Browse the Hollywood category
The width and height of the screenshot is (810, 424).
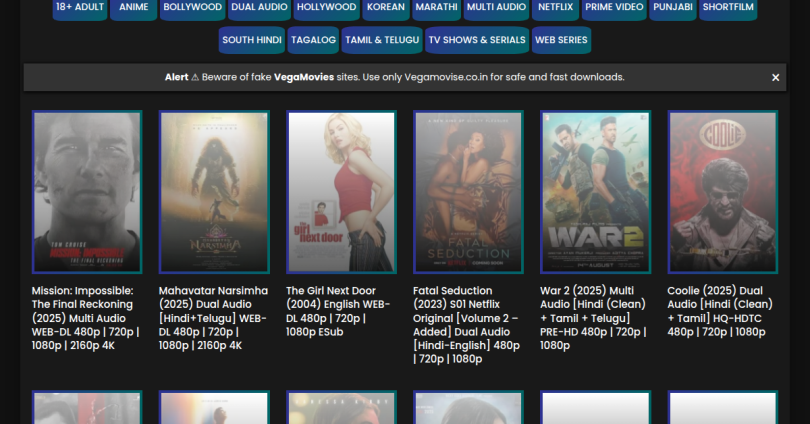(326, 7)
